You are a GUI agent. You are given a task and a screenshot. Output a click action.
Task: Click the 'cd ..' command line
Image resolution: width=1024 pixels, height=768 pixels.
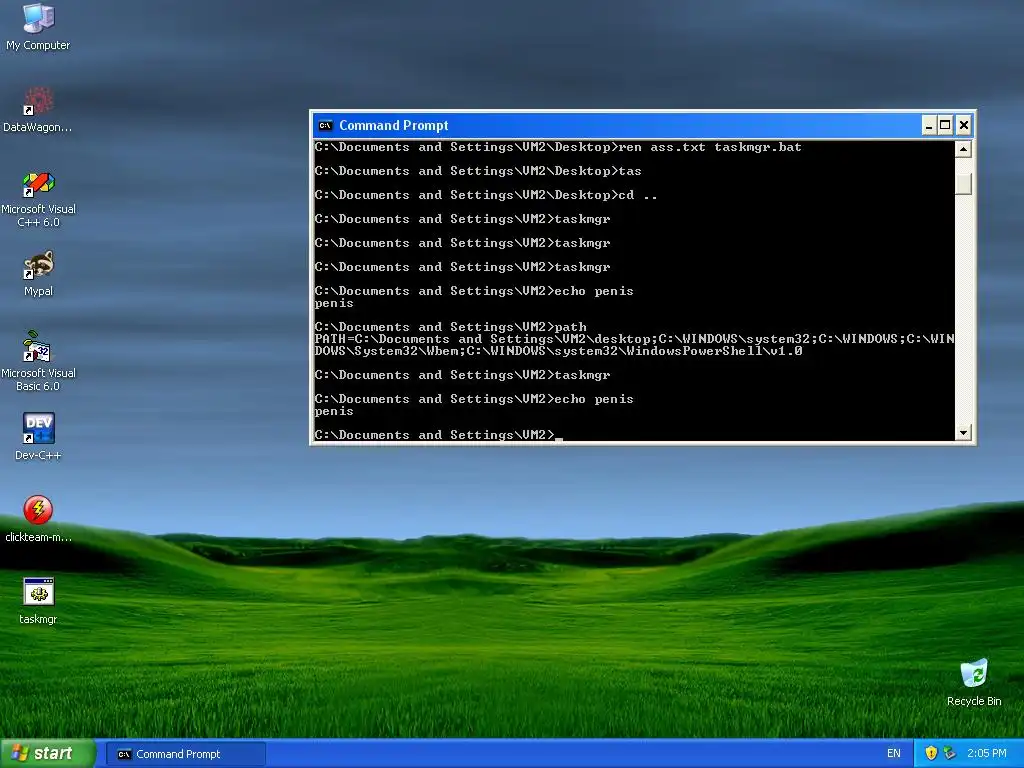(x=485, y=195)
